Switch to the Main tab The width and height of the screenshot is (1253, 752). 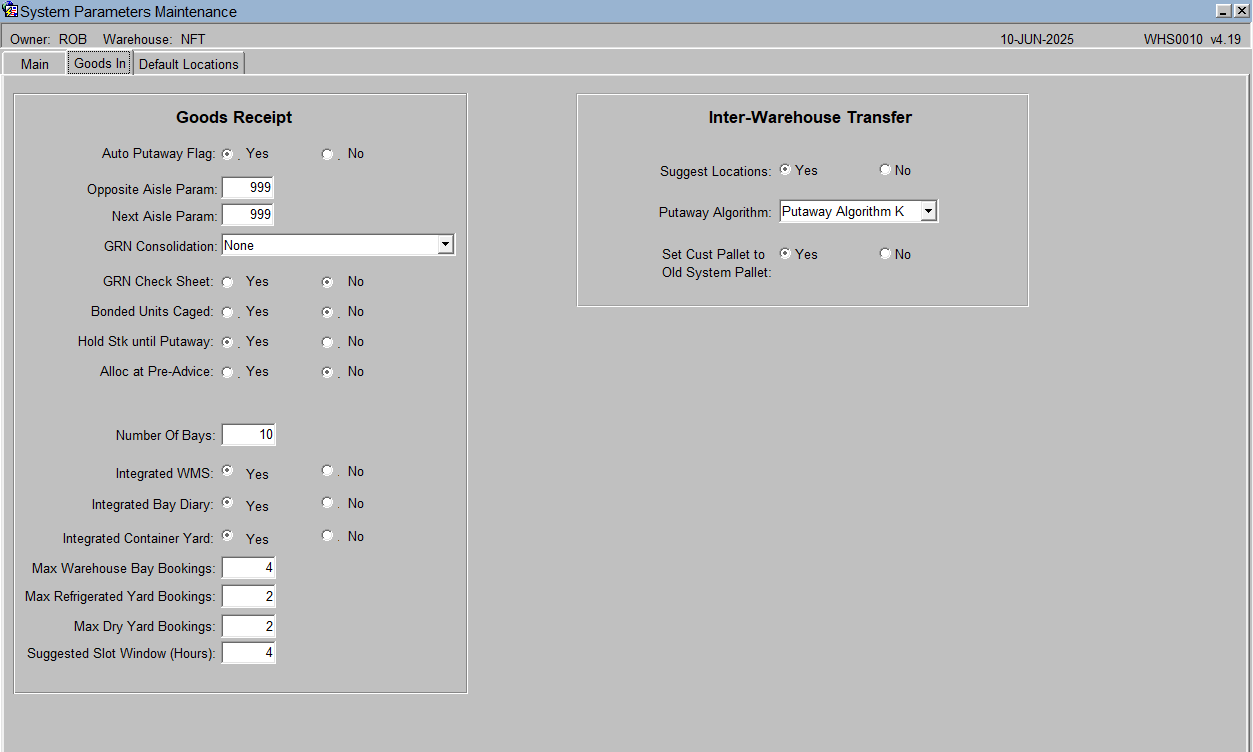35,64
